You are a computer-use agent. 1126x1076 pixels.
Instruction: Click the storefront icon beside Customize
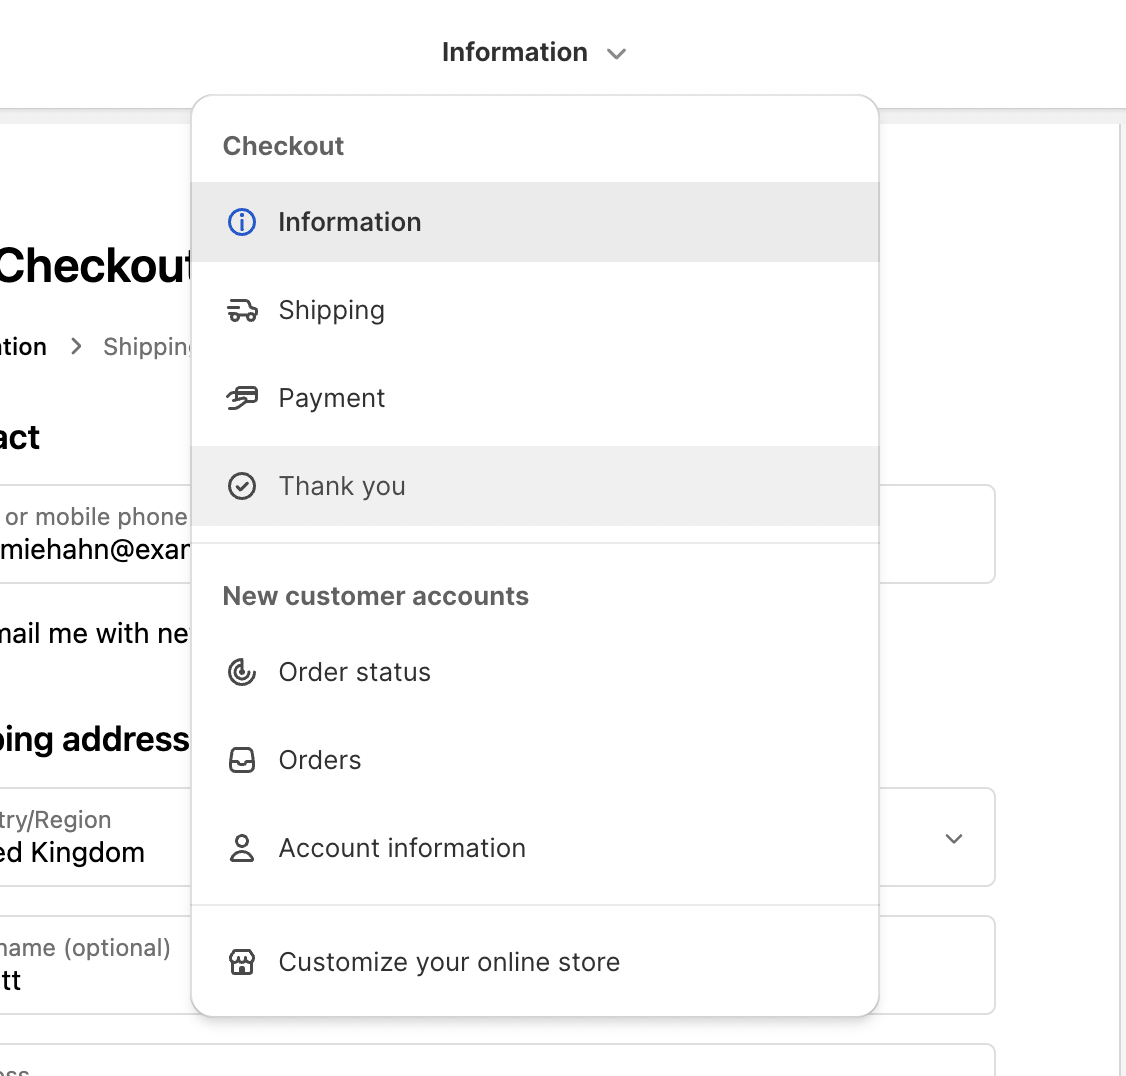242,962
